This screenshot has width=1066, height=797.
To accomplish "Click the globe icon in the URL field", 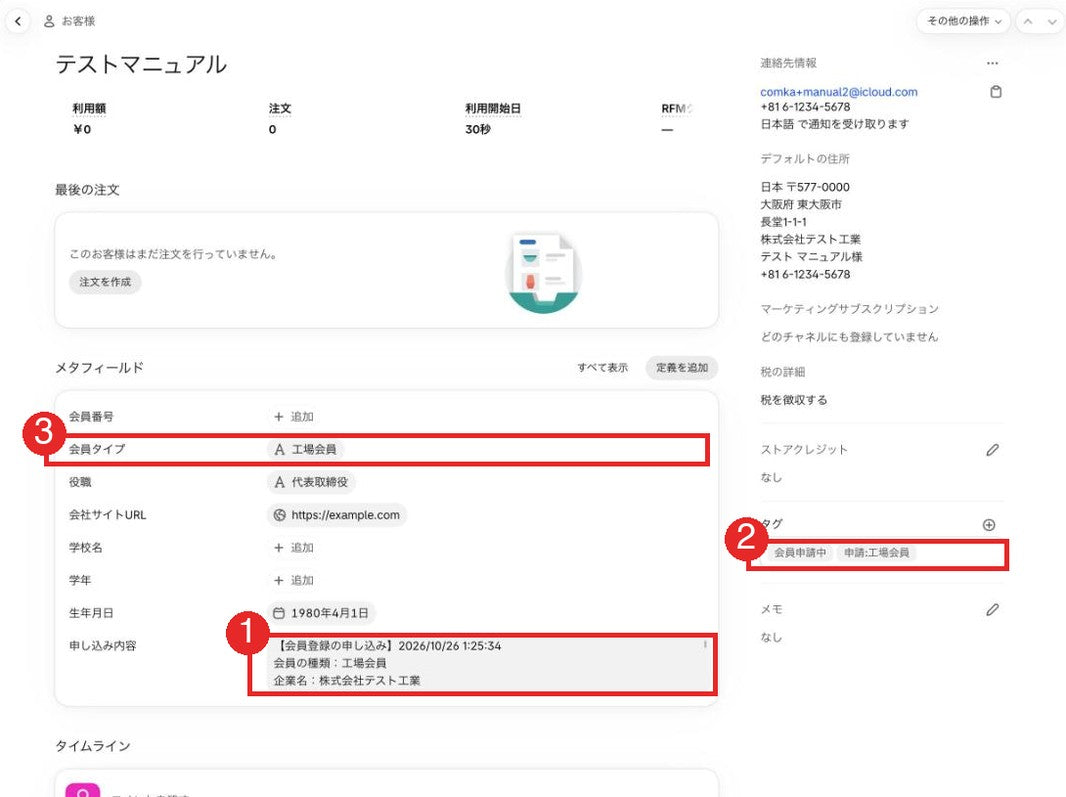I will click(x=279, y=515).
